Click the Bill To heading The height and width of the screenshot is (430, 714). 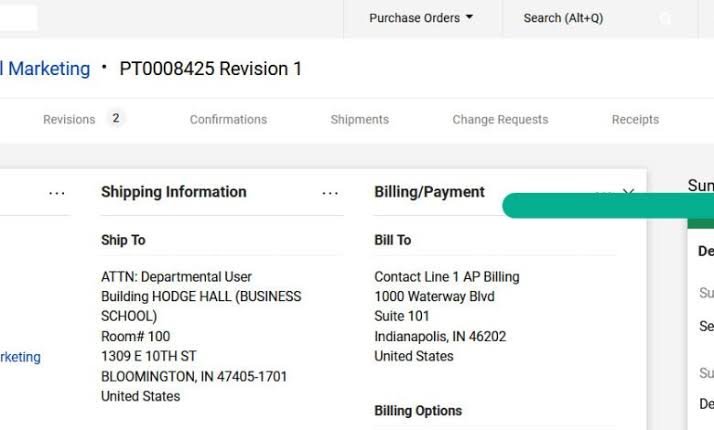[393, 240]
